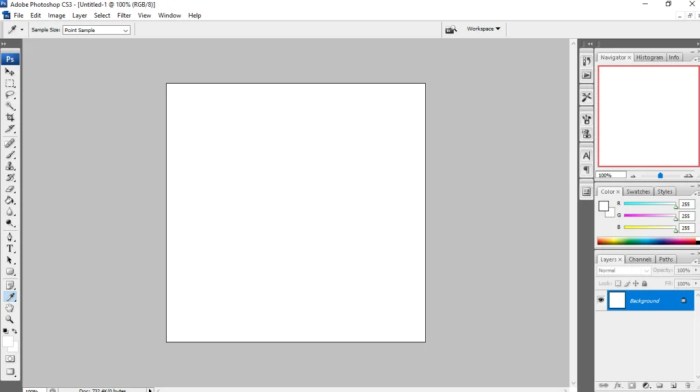The image size is (700, 392).
Task: Add a layer style (fx)
Action: [618, 385]
